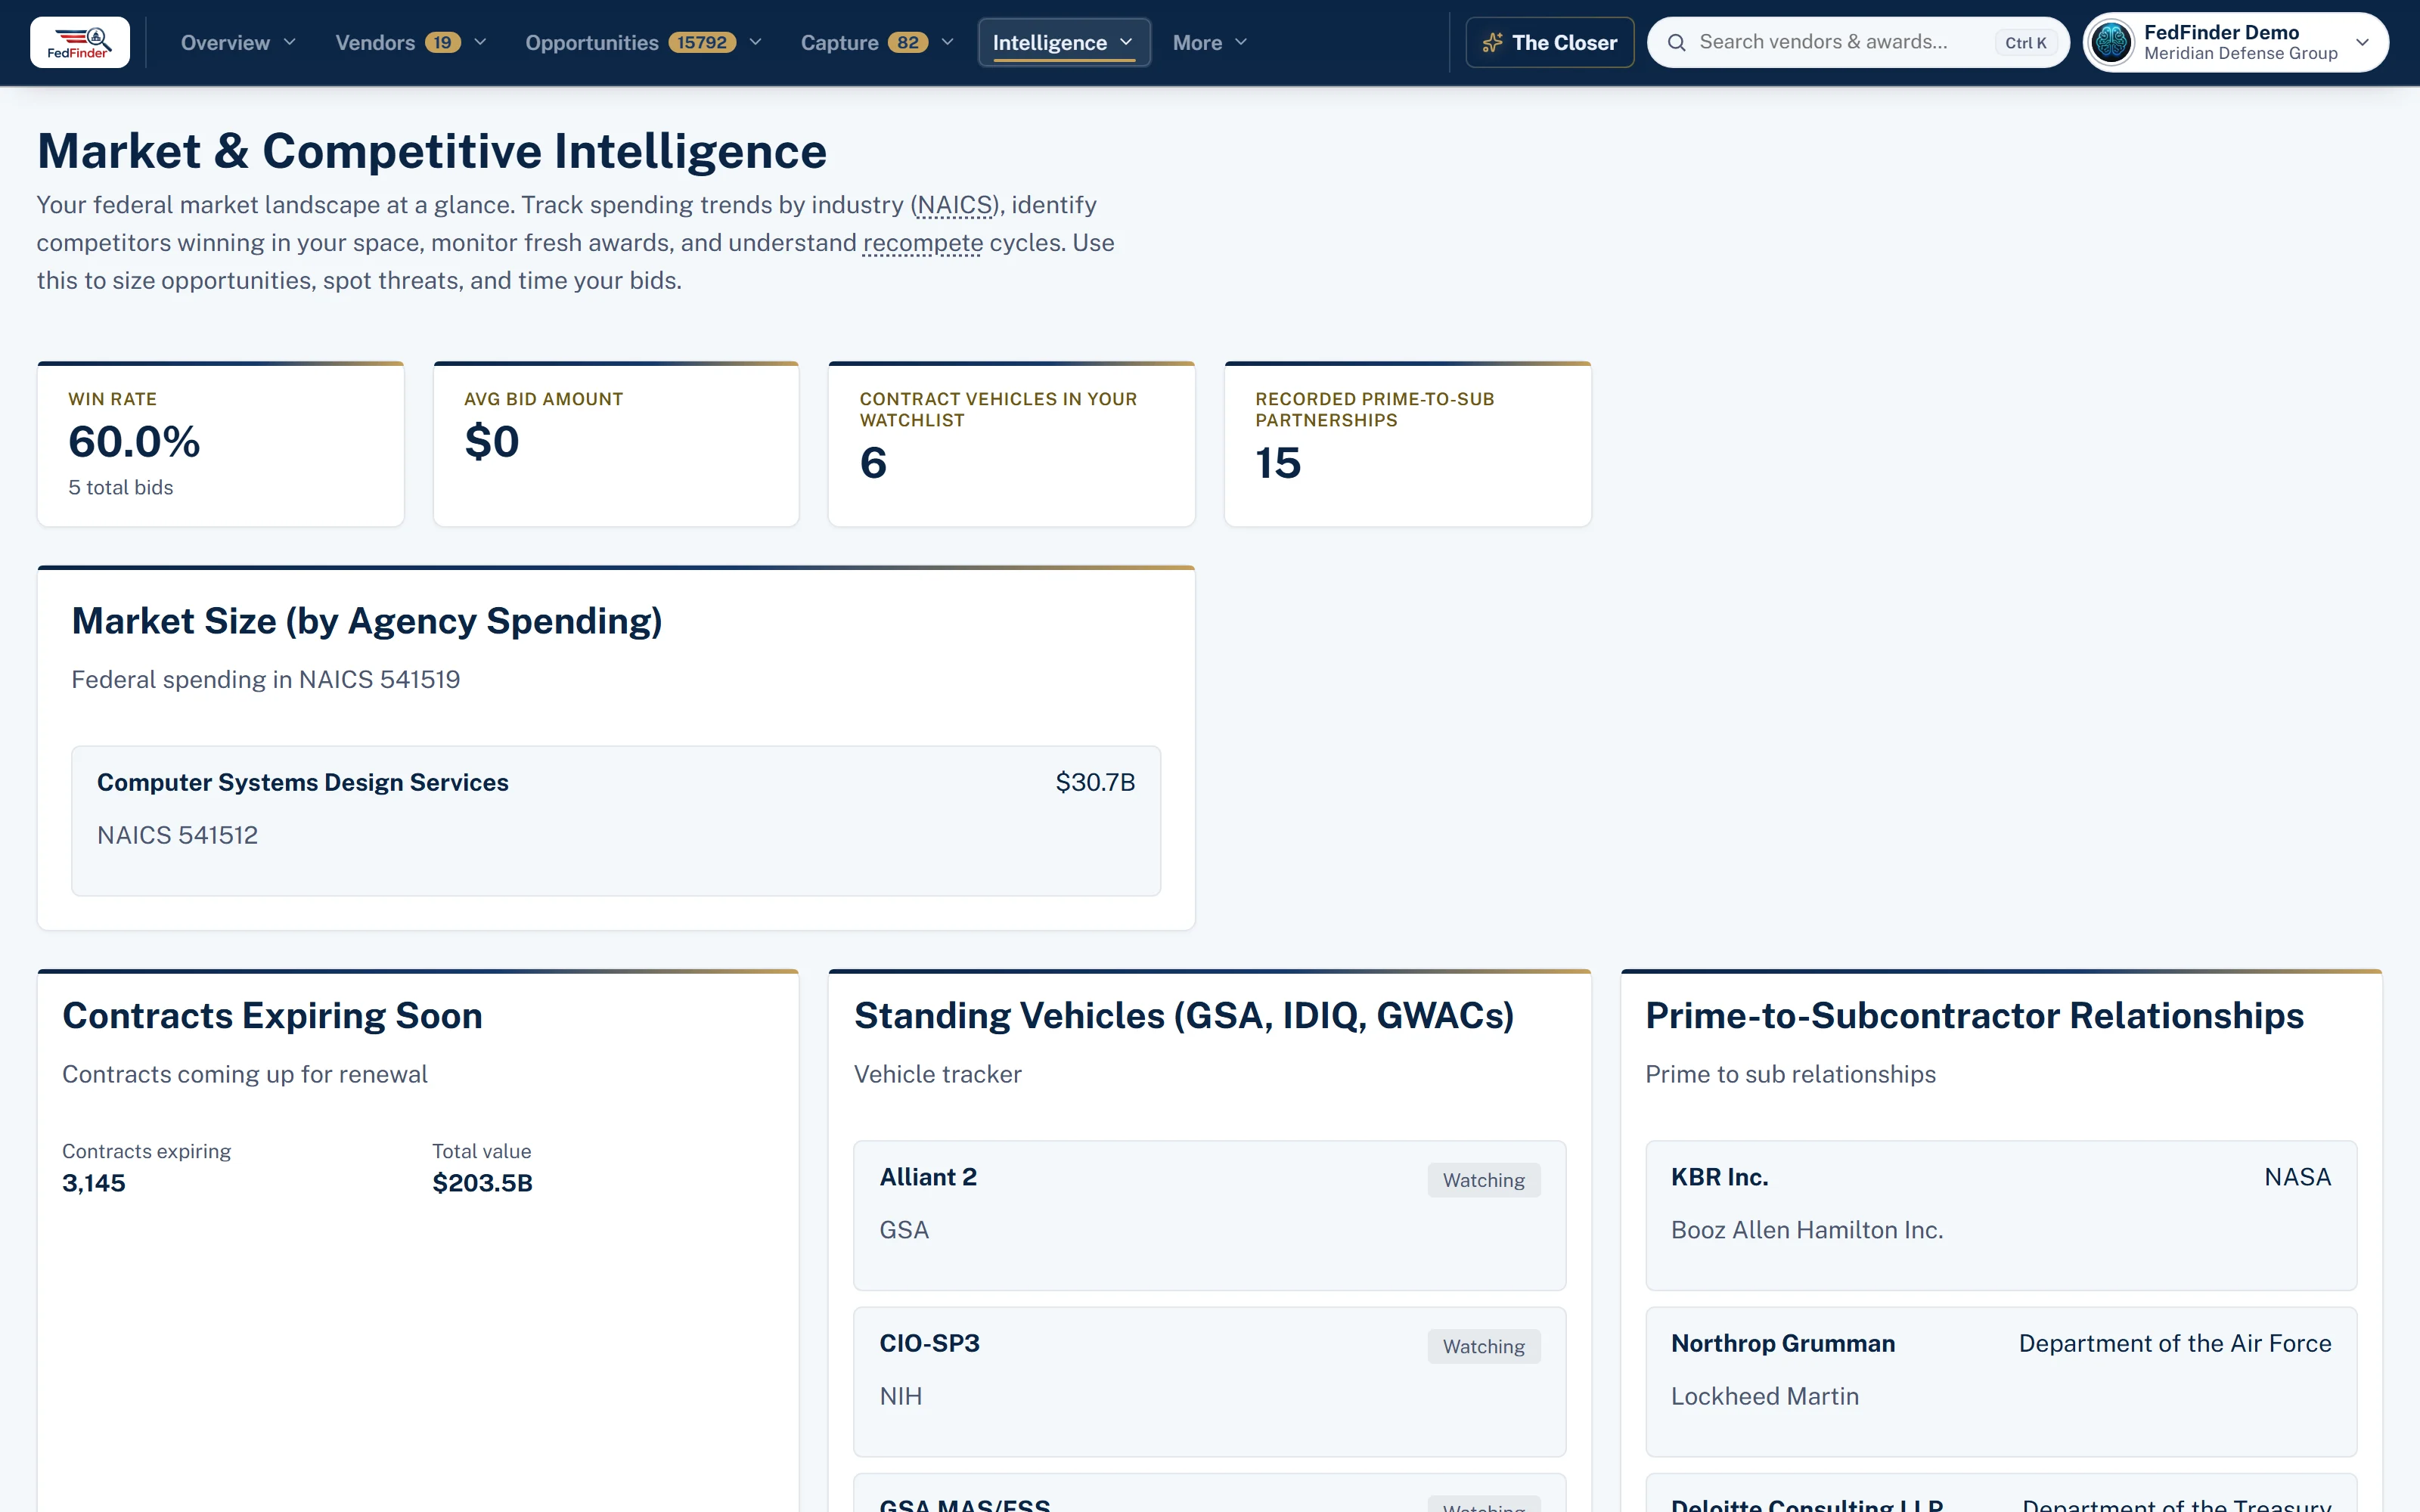The width and height of the screenshot is (2420, 1512).
Task: Open the More nav item
Action: [x=1210, y=43]
